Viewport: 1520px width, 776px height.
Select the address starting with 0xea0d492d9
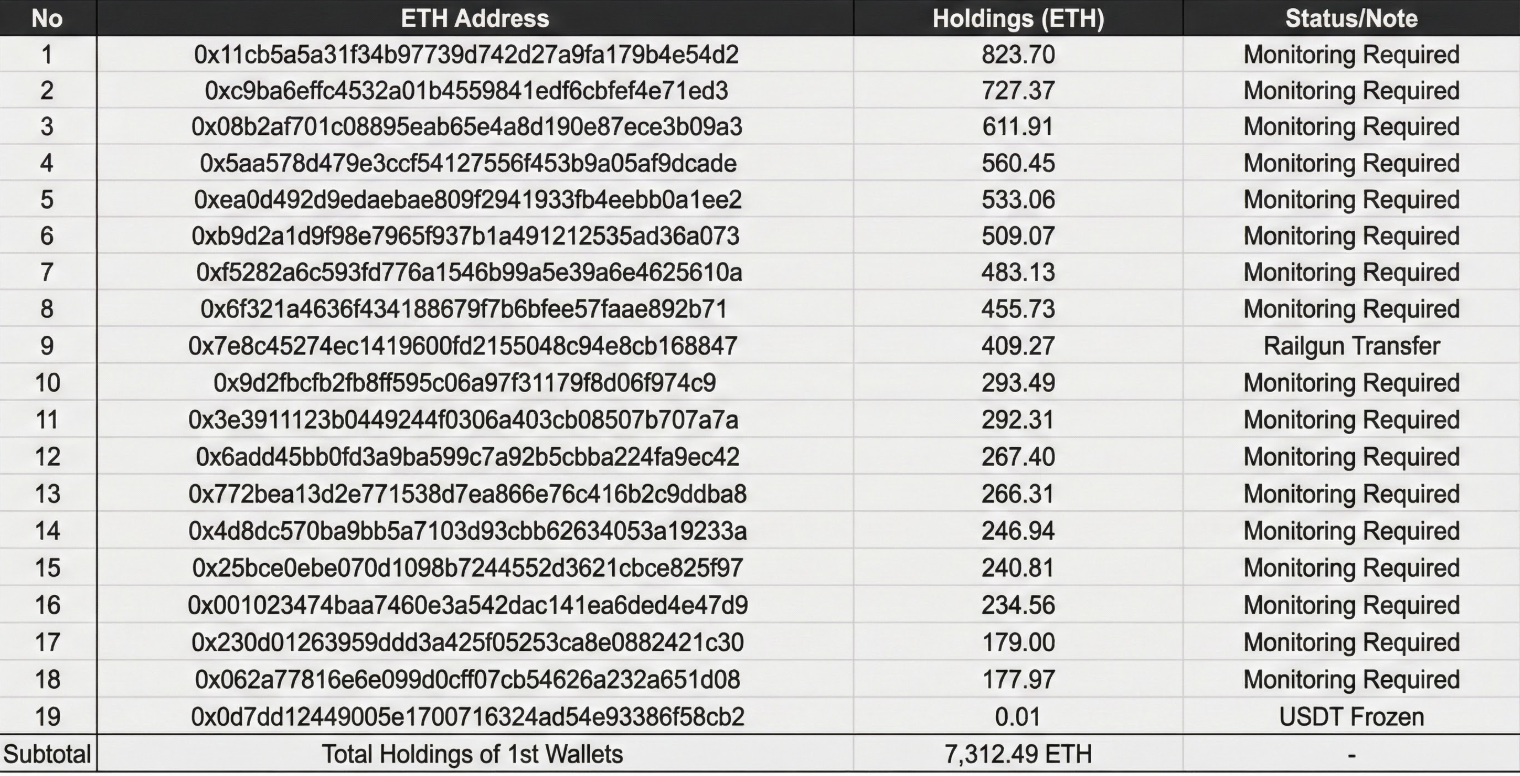click(468, 200)
